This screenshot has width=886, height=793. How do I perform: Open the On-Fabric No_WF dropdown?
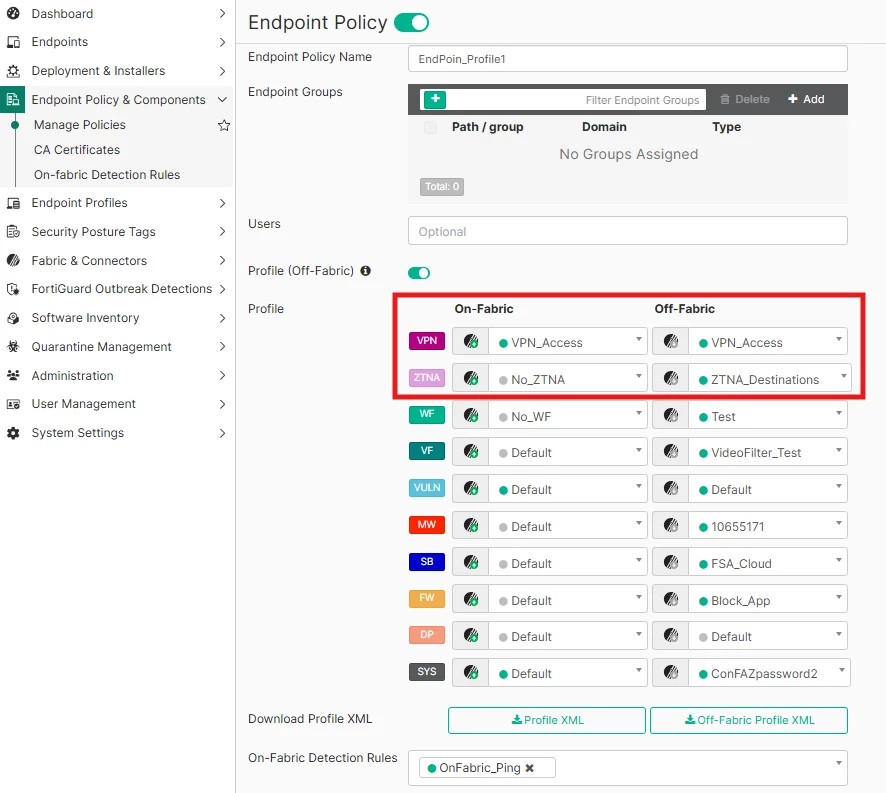pos(568,415)
